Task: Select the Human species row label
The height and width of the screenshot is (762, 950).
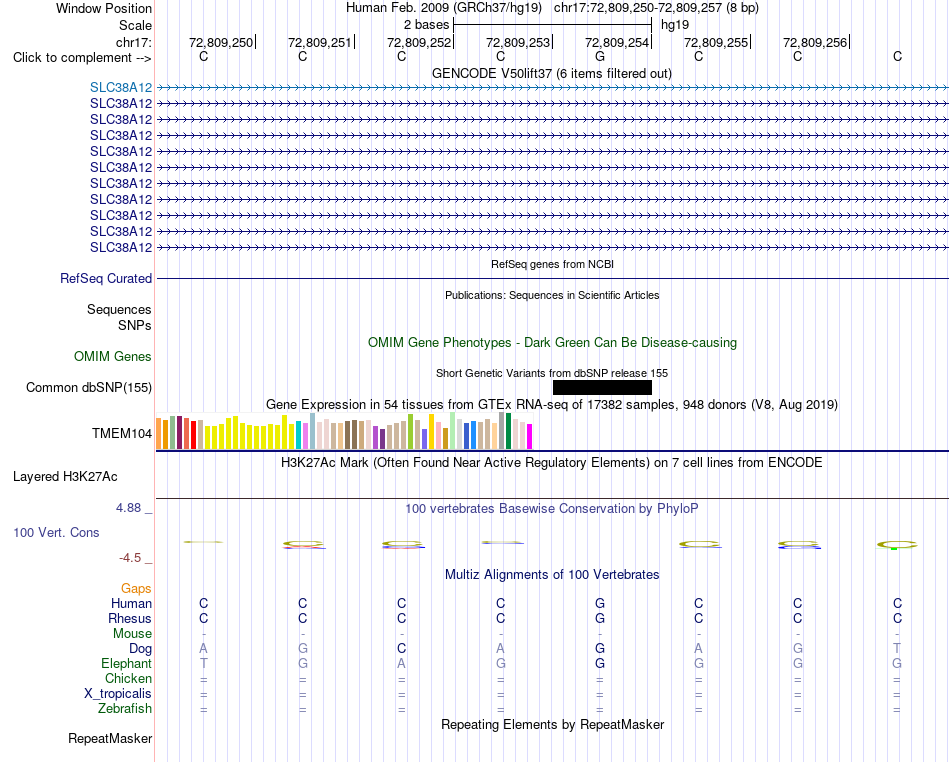Action: tap(131, 603)
